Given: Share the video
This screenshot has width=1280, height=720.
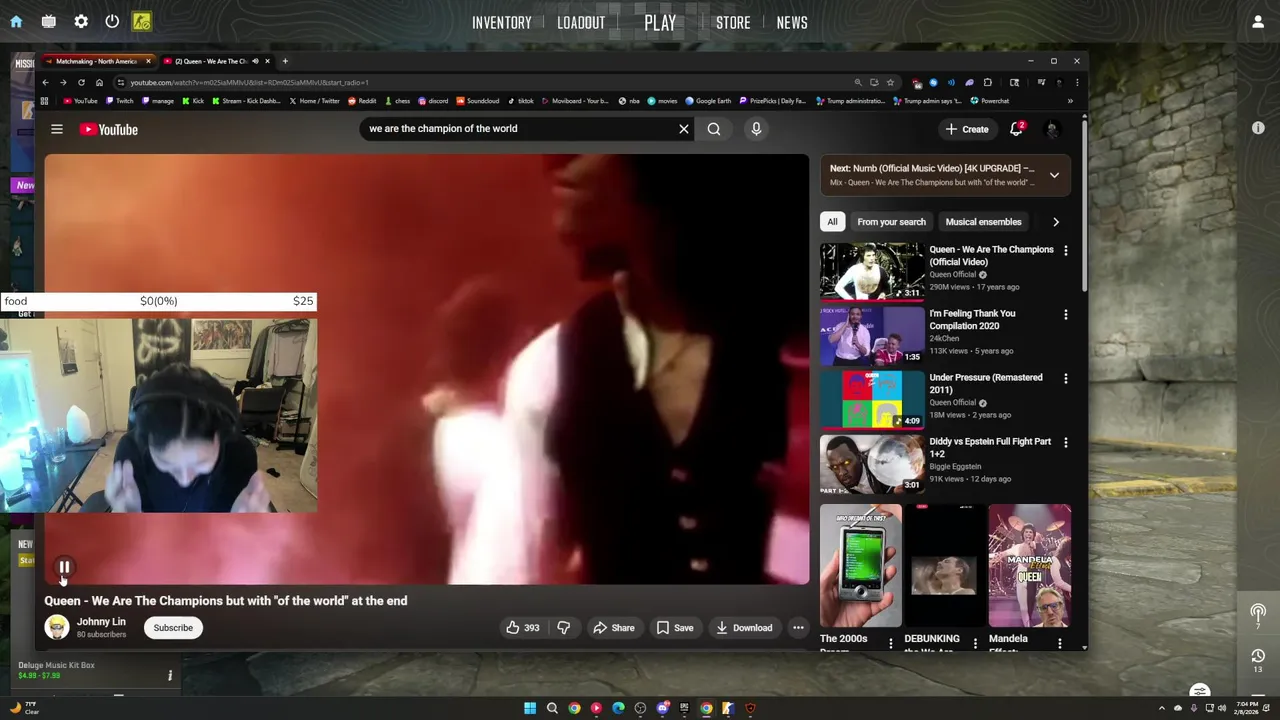Looking at the screenshot, I should (614, 628).
